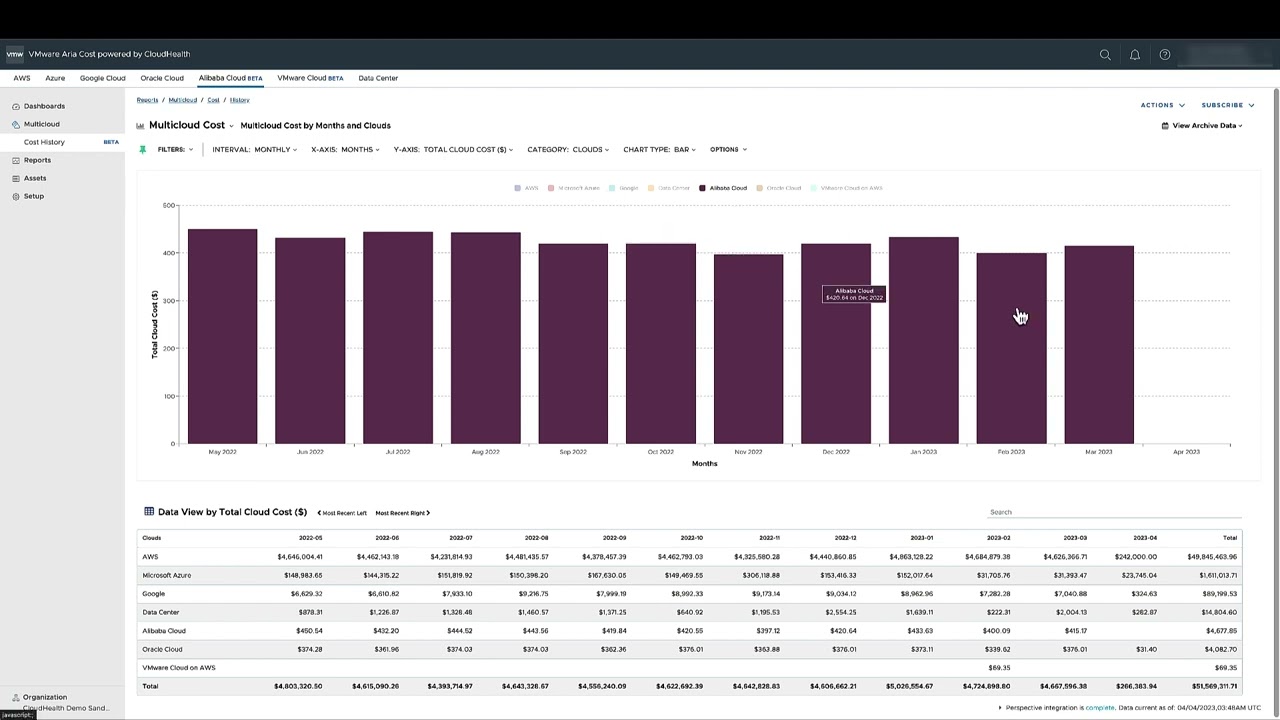Select Most Recent Left ordering
This screenshot has height=720, width=1280.
pyautogui.click(x=342, y=513)
